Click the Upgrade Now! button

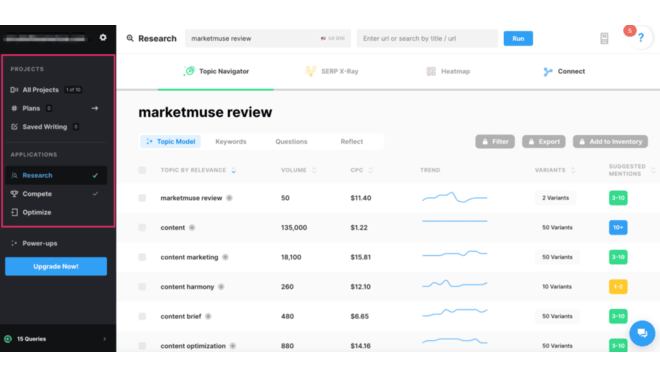56,266
